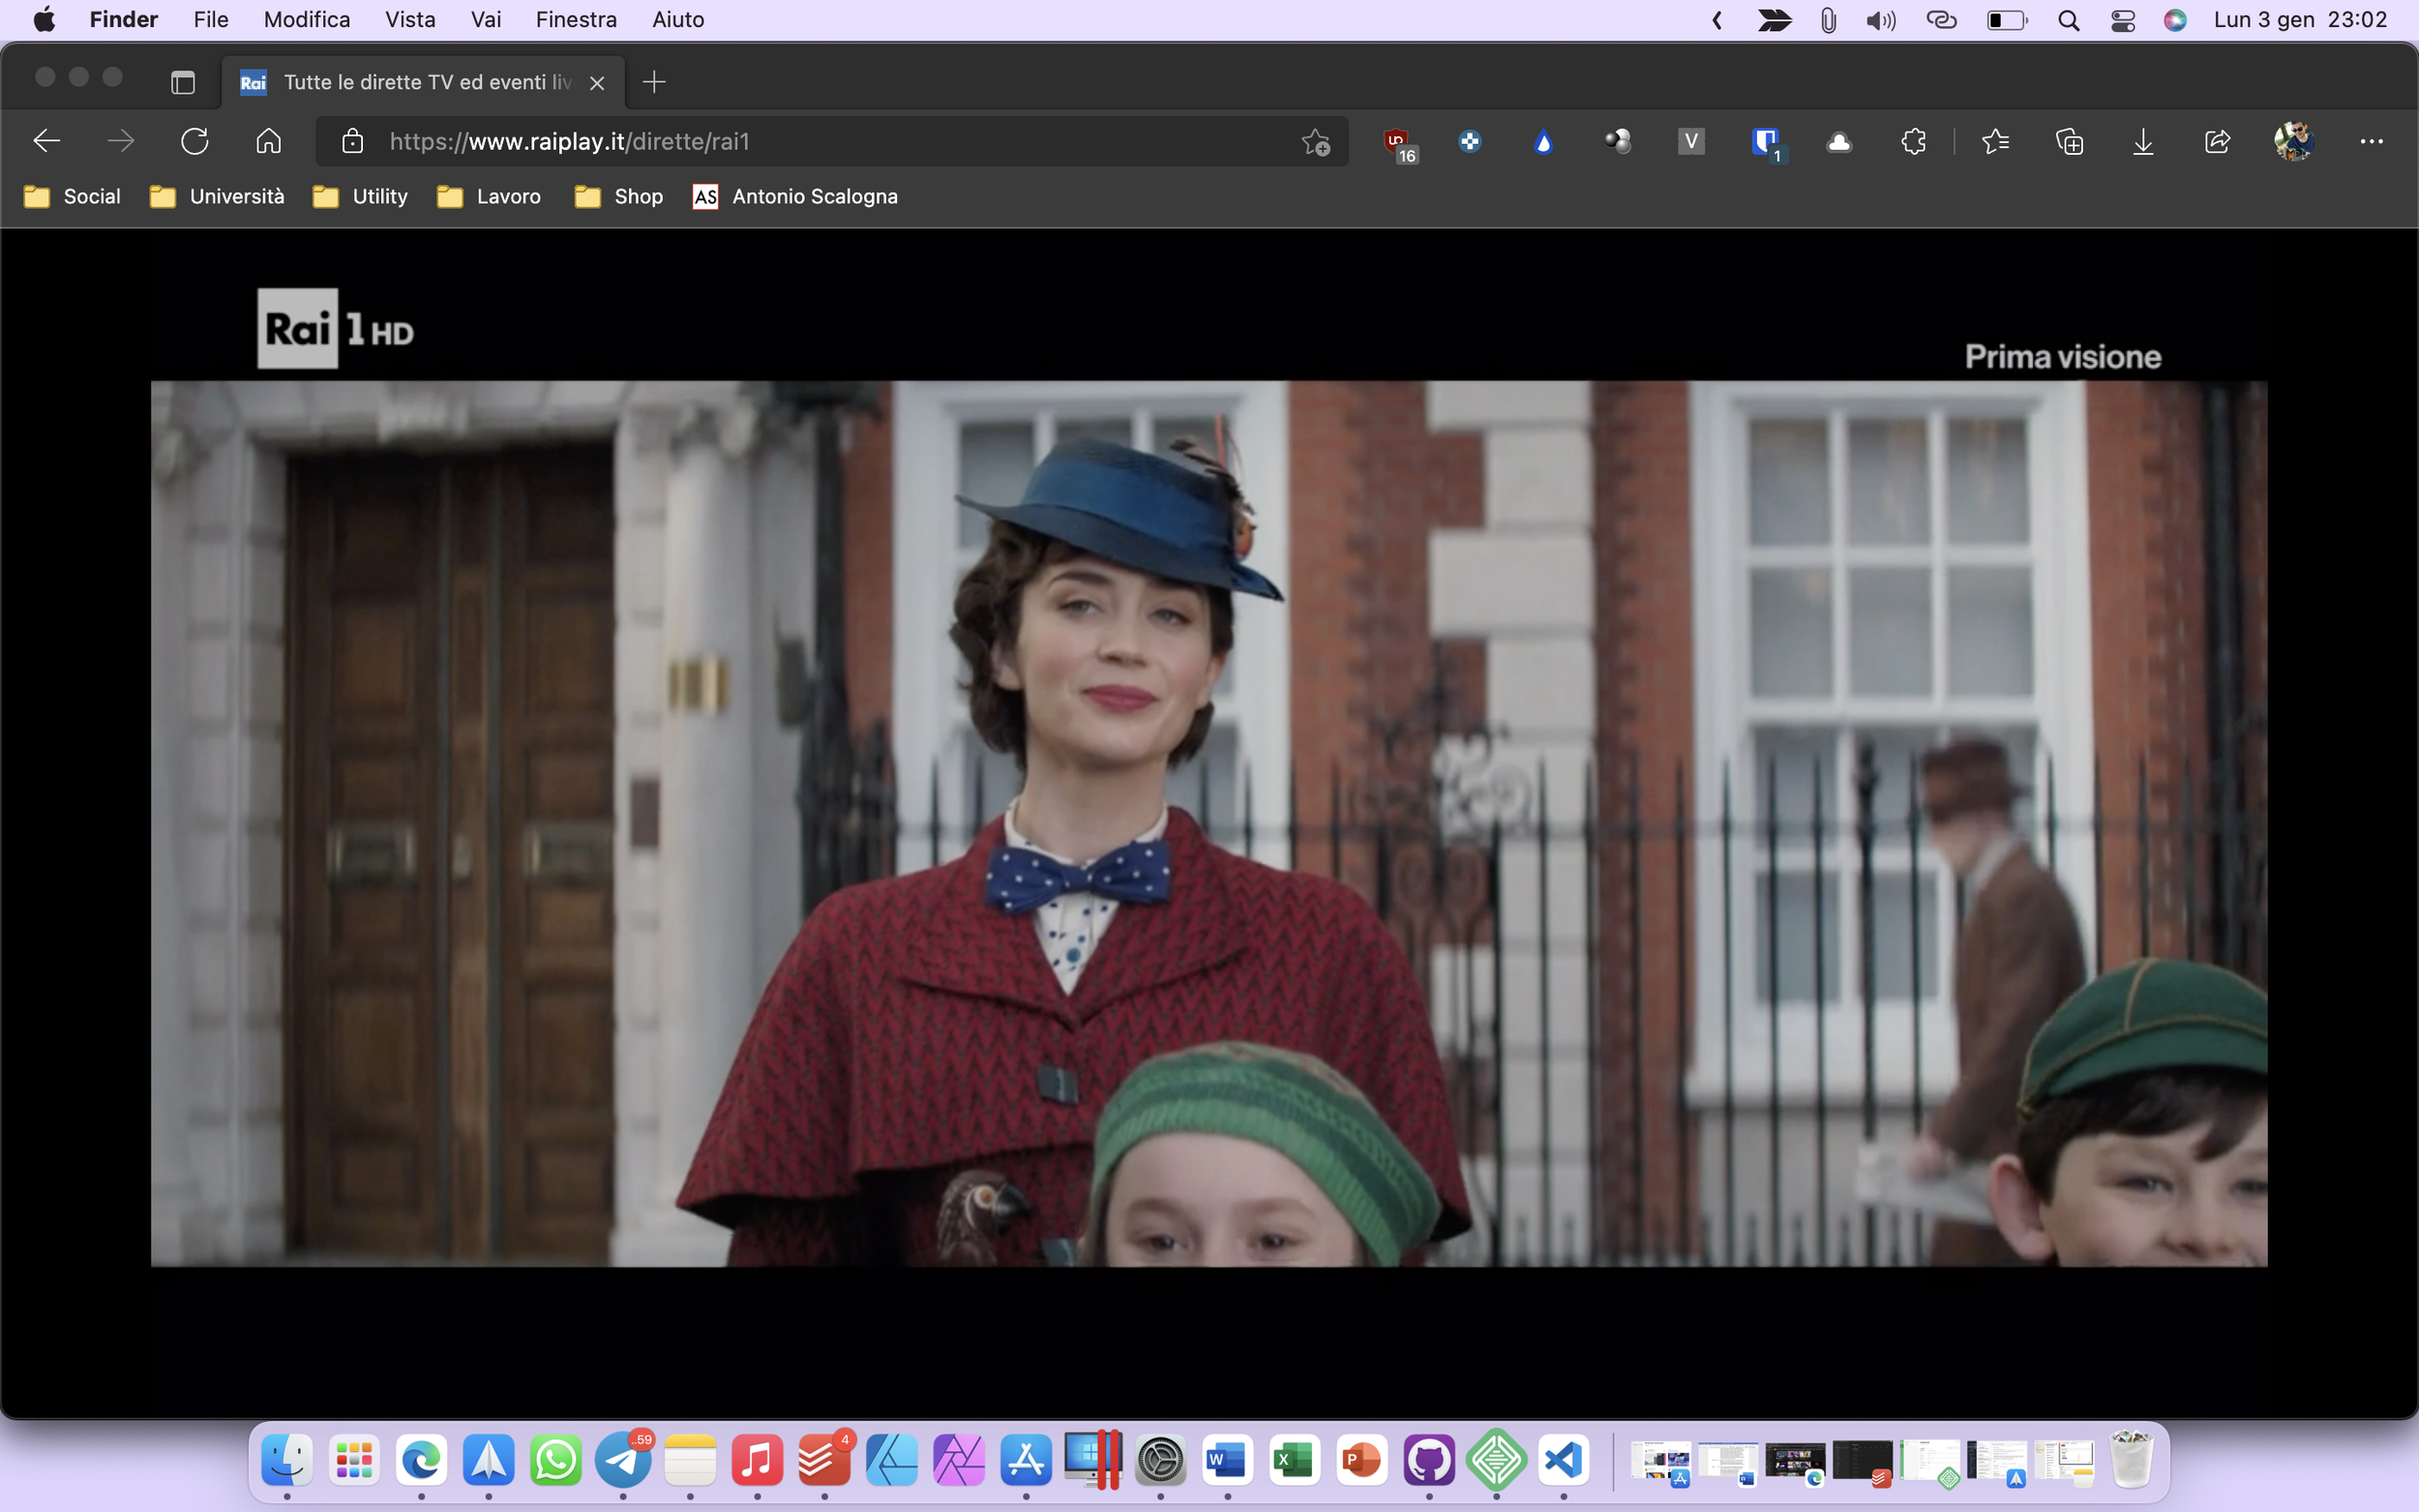Open the Trash in the Dock
The image size is (2419, 1512).
[2131, 1459]
